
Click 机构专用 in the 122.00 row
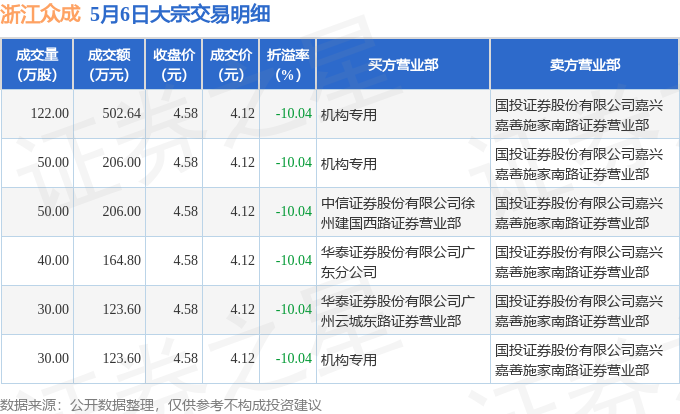(x=349, y=115)
